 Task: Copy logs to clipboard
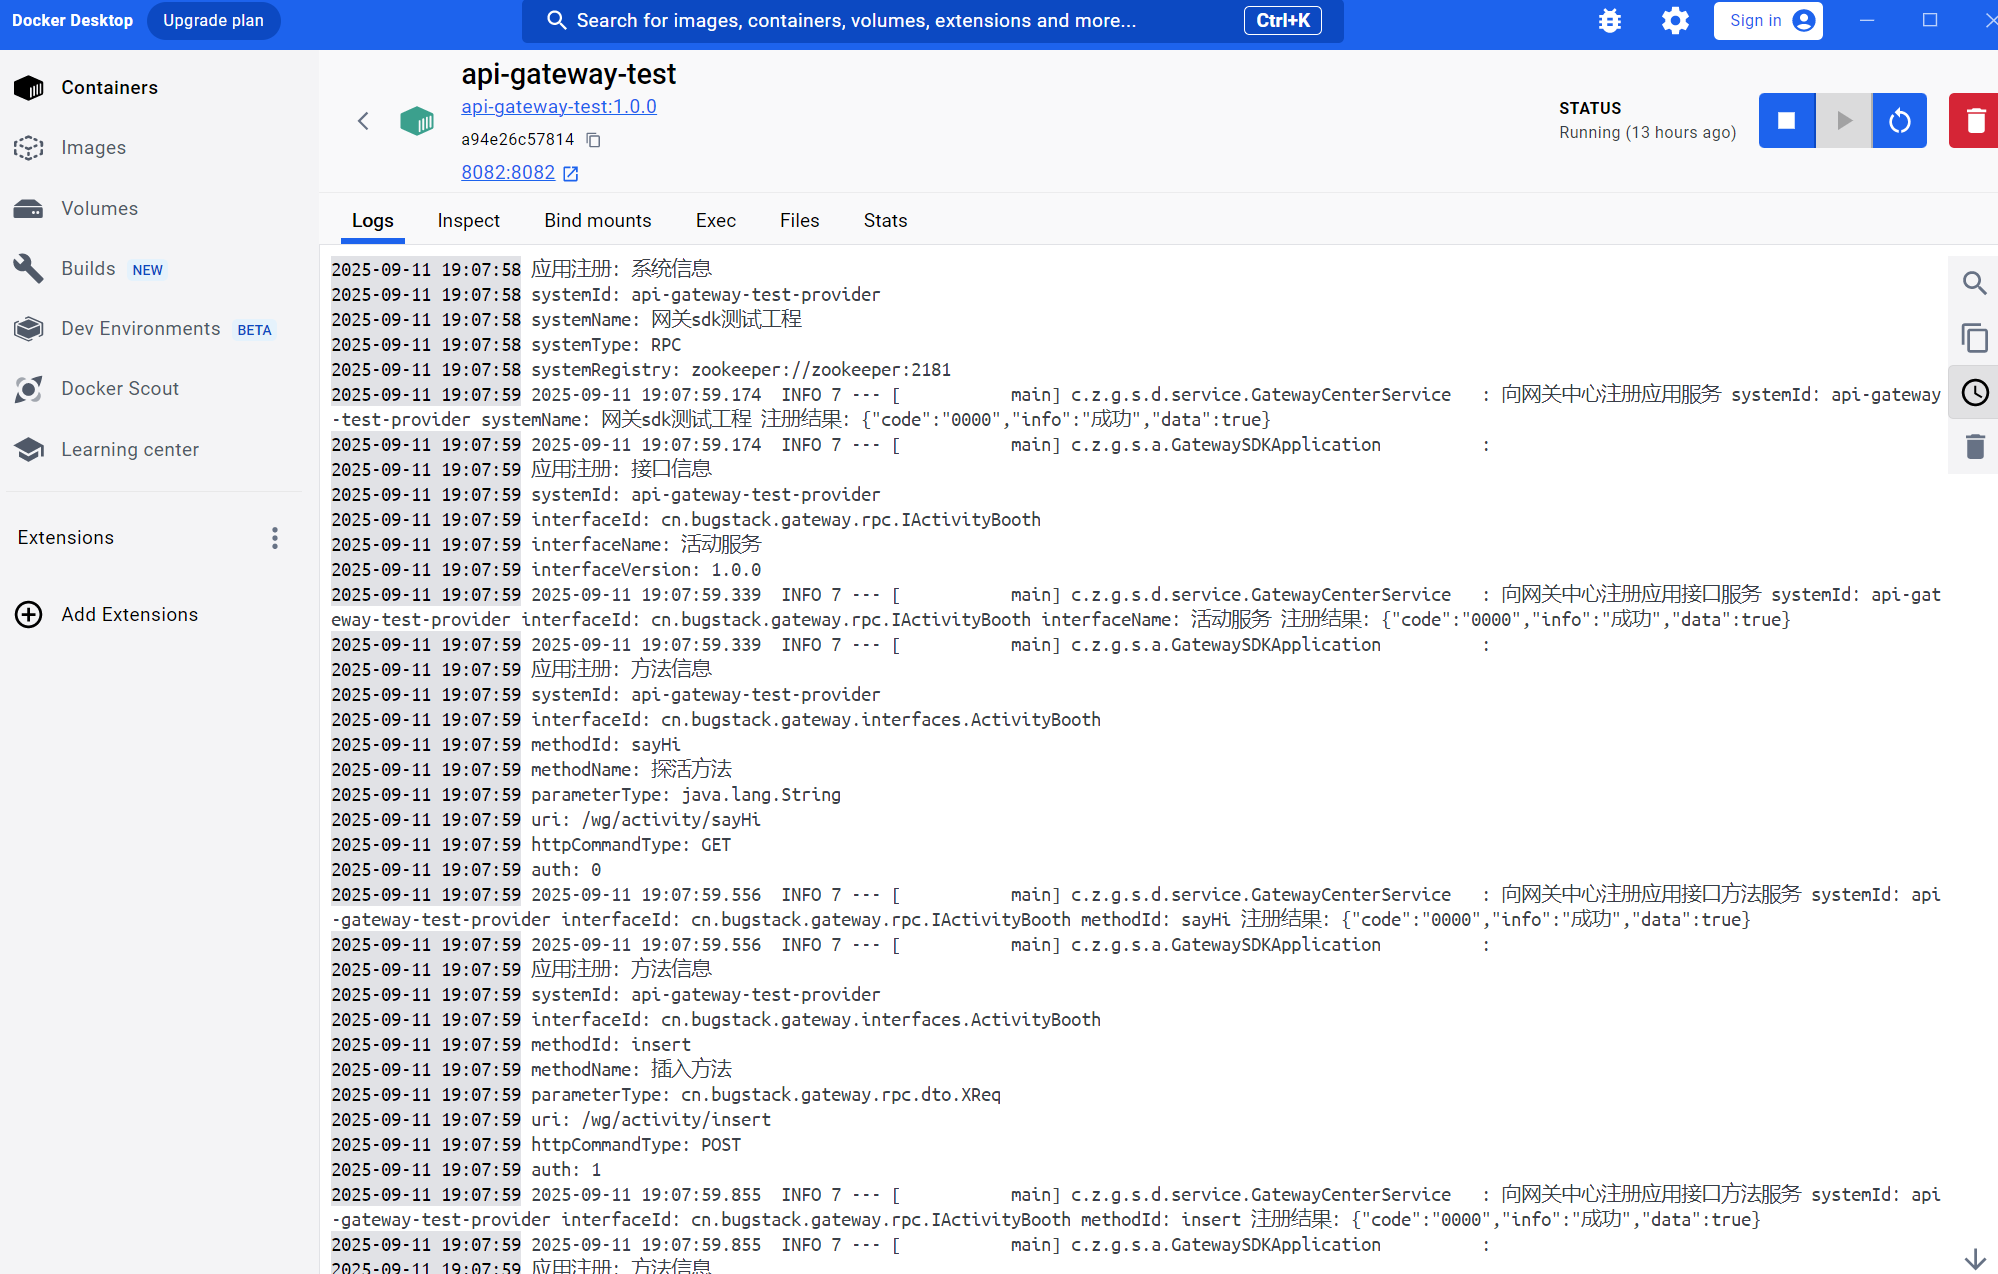tap(1974, 338)
